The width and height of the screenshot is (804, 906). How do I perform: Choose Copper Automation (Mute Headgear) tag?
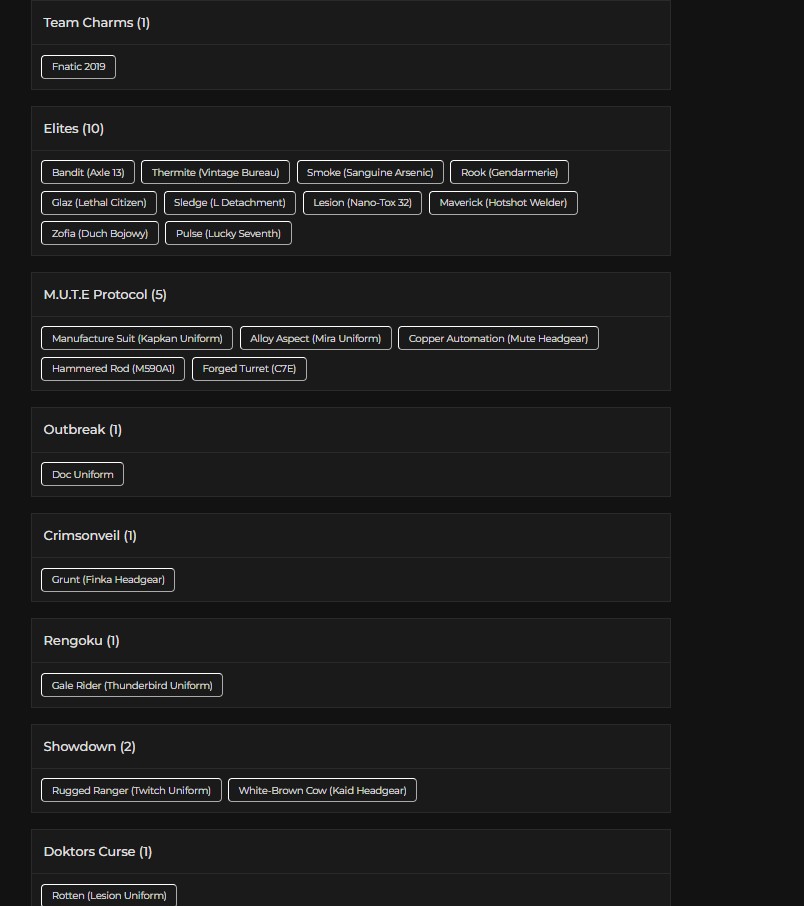pos(498,339)
